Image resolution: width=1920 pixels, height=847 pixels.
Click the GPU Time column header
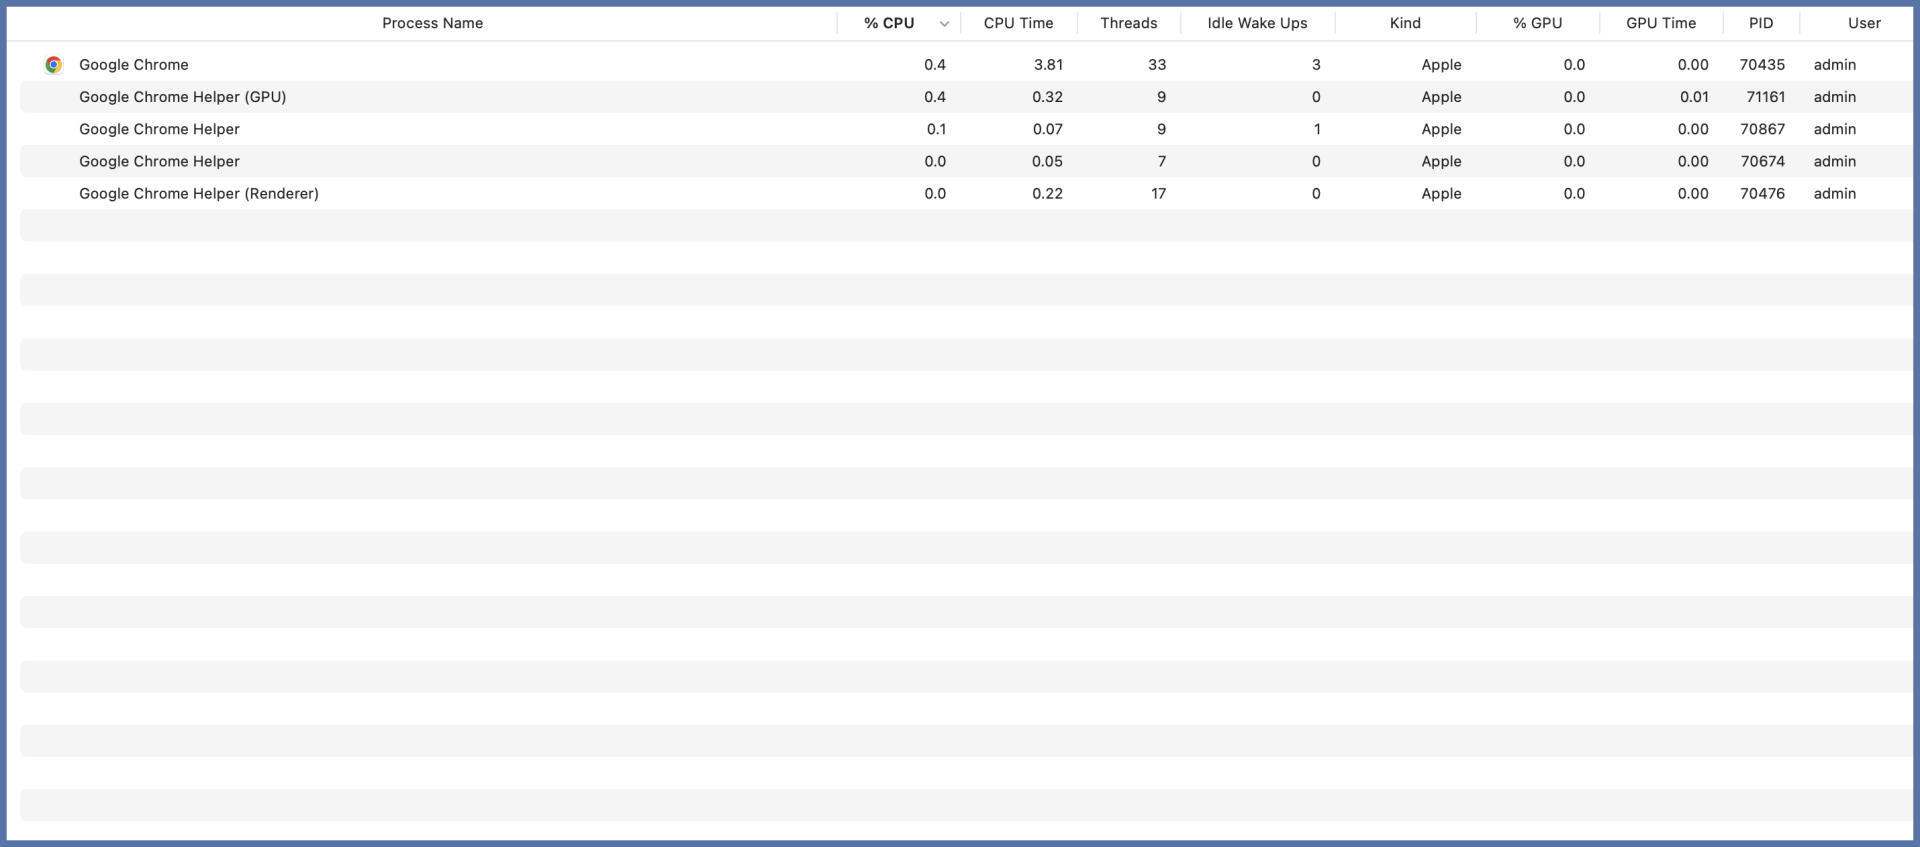(x=1660, y=23)
